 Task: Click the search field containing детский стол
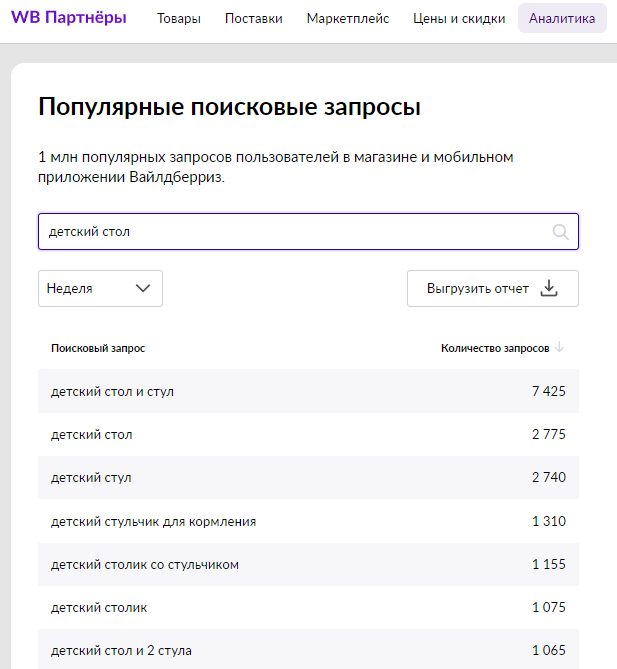[290, 232]
